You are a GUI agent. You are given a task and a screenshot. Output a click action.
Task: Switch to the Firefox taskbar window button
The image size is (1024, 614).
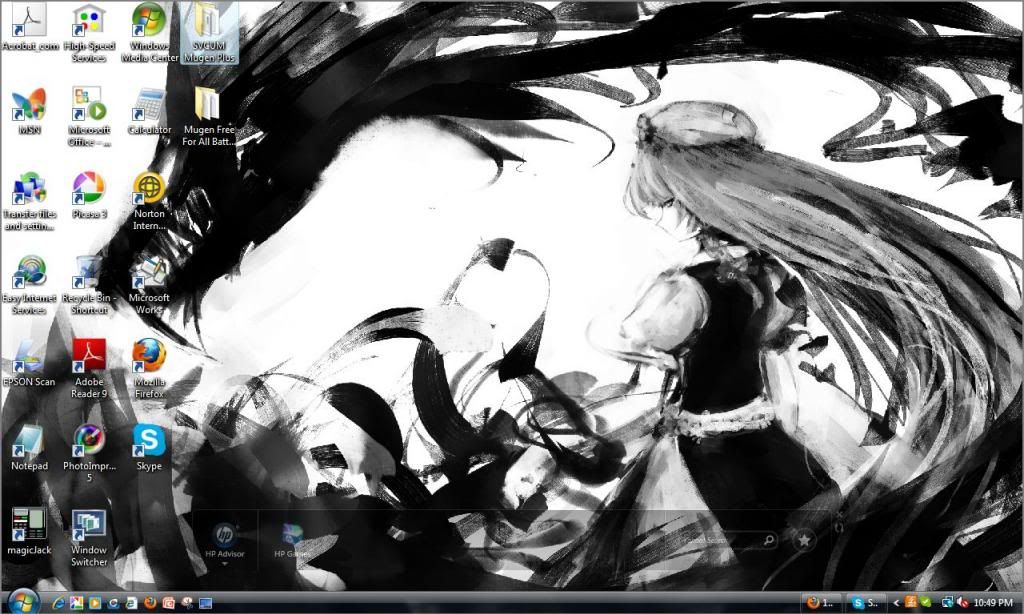tap(821, 602)
